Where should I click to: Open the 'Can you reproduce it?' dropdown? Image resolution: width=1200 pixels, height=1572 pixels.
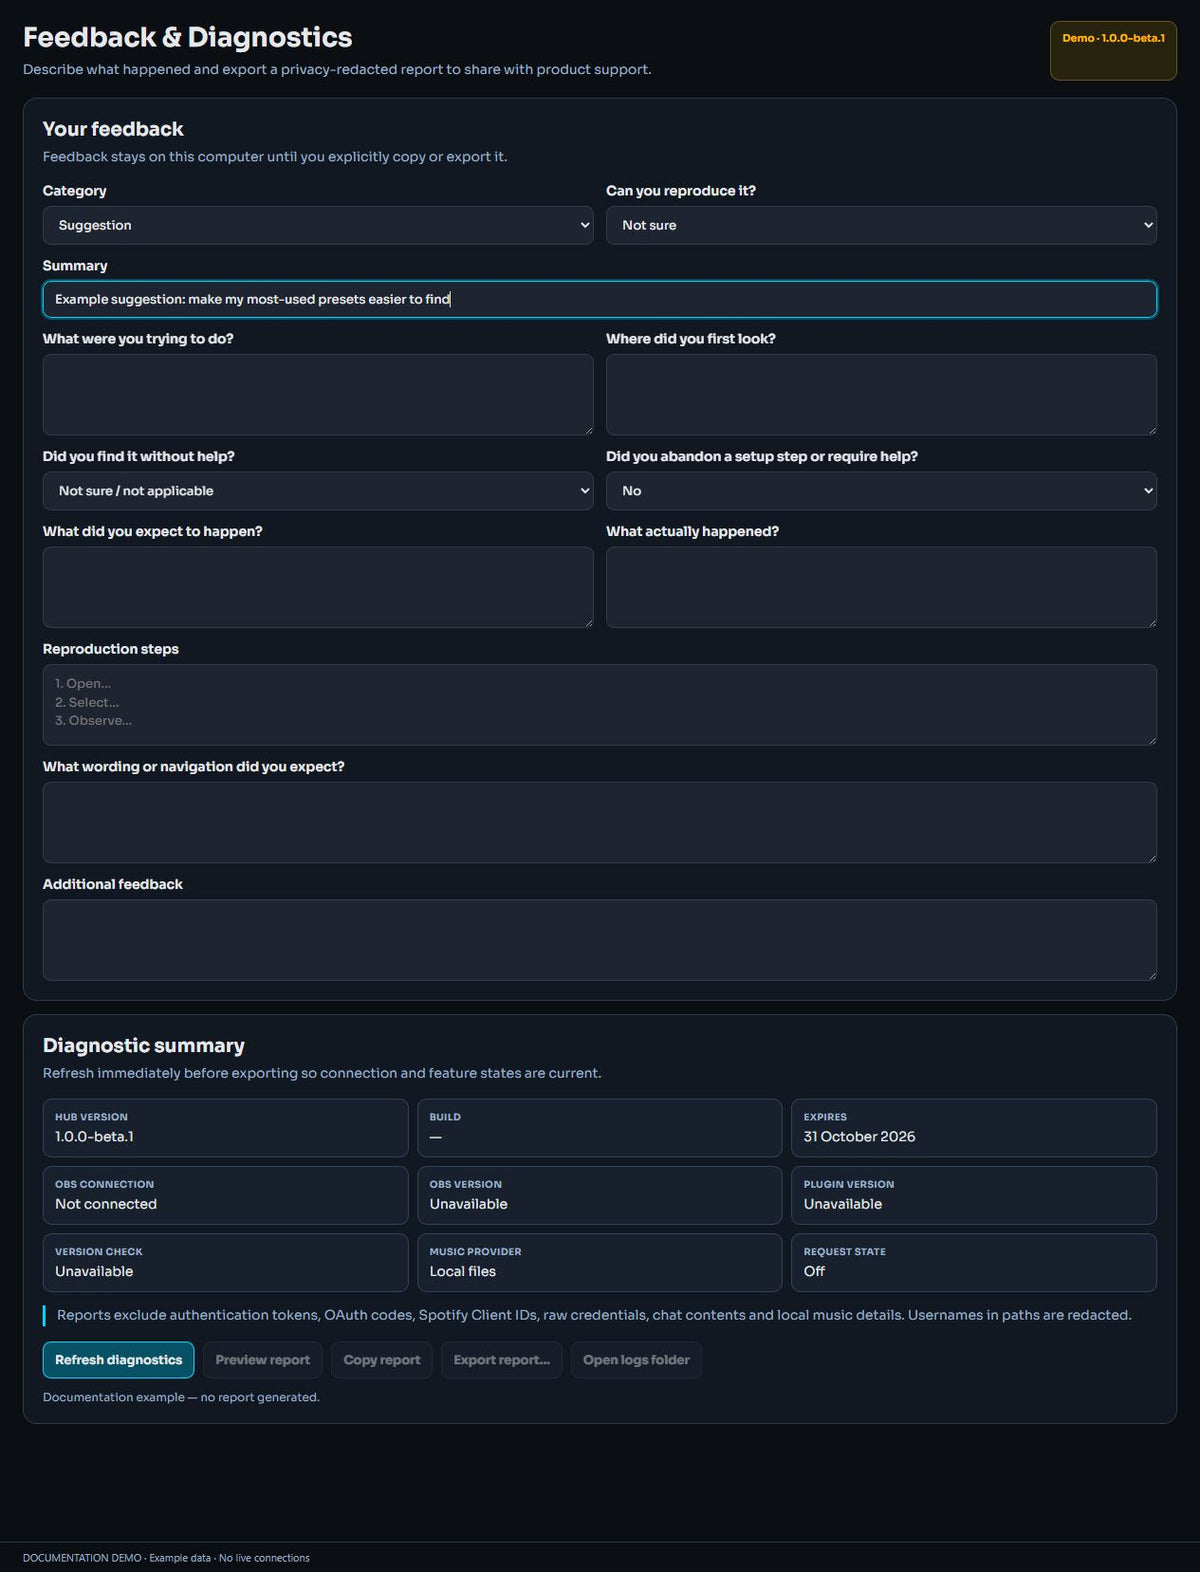(881, 225)
